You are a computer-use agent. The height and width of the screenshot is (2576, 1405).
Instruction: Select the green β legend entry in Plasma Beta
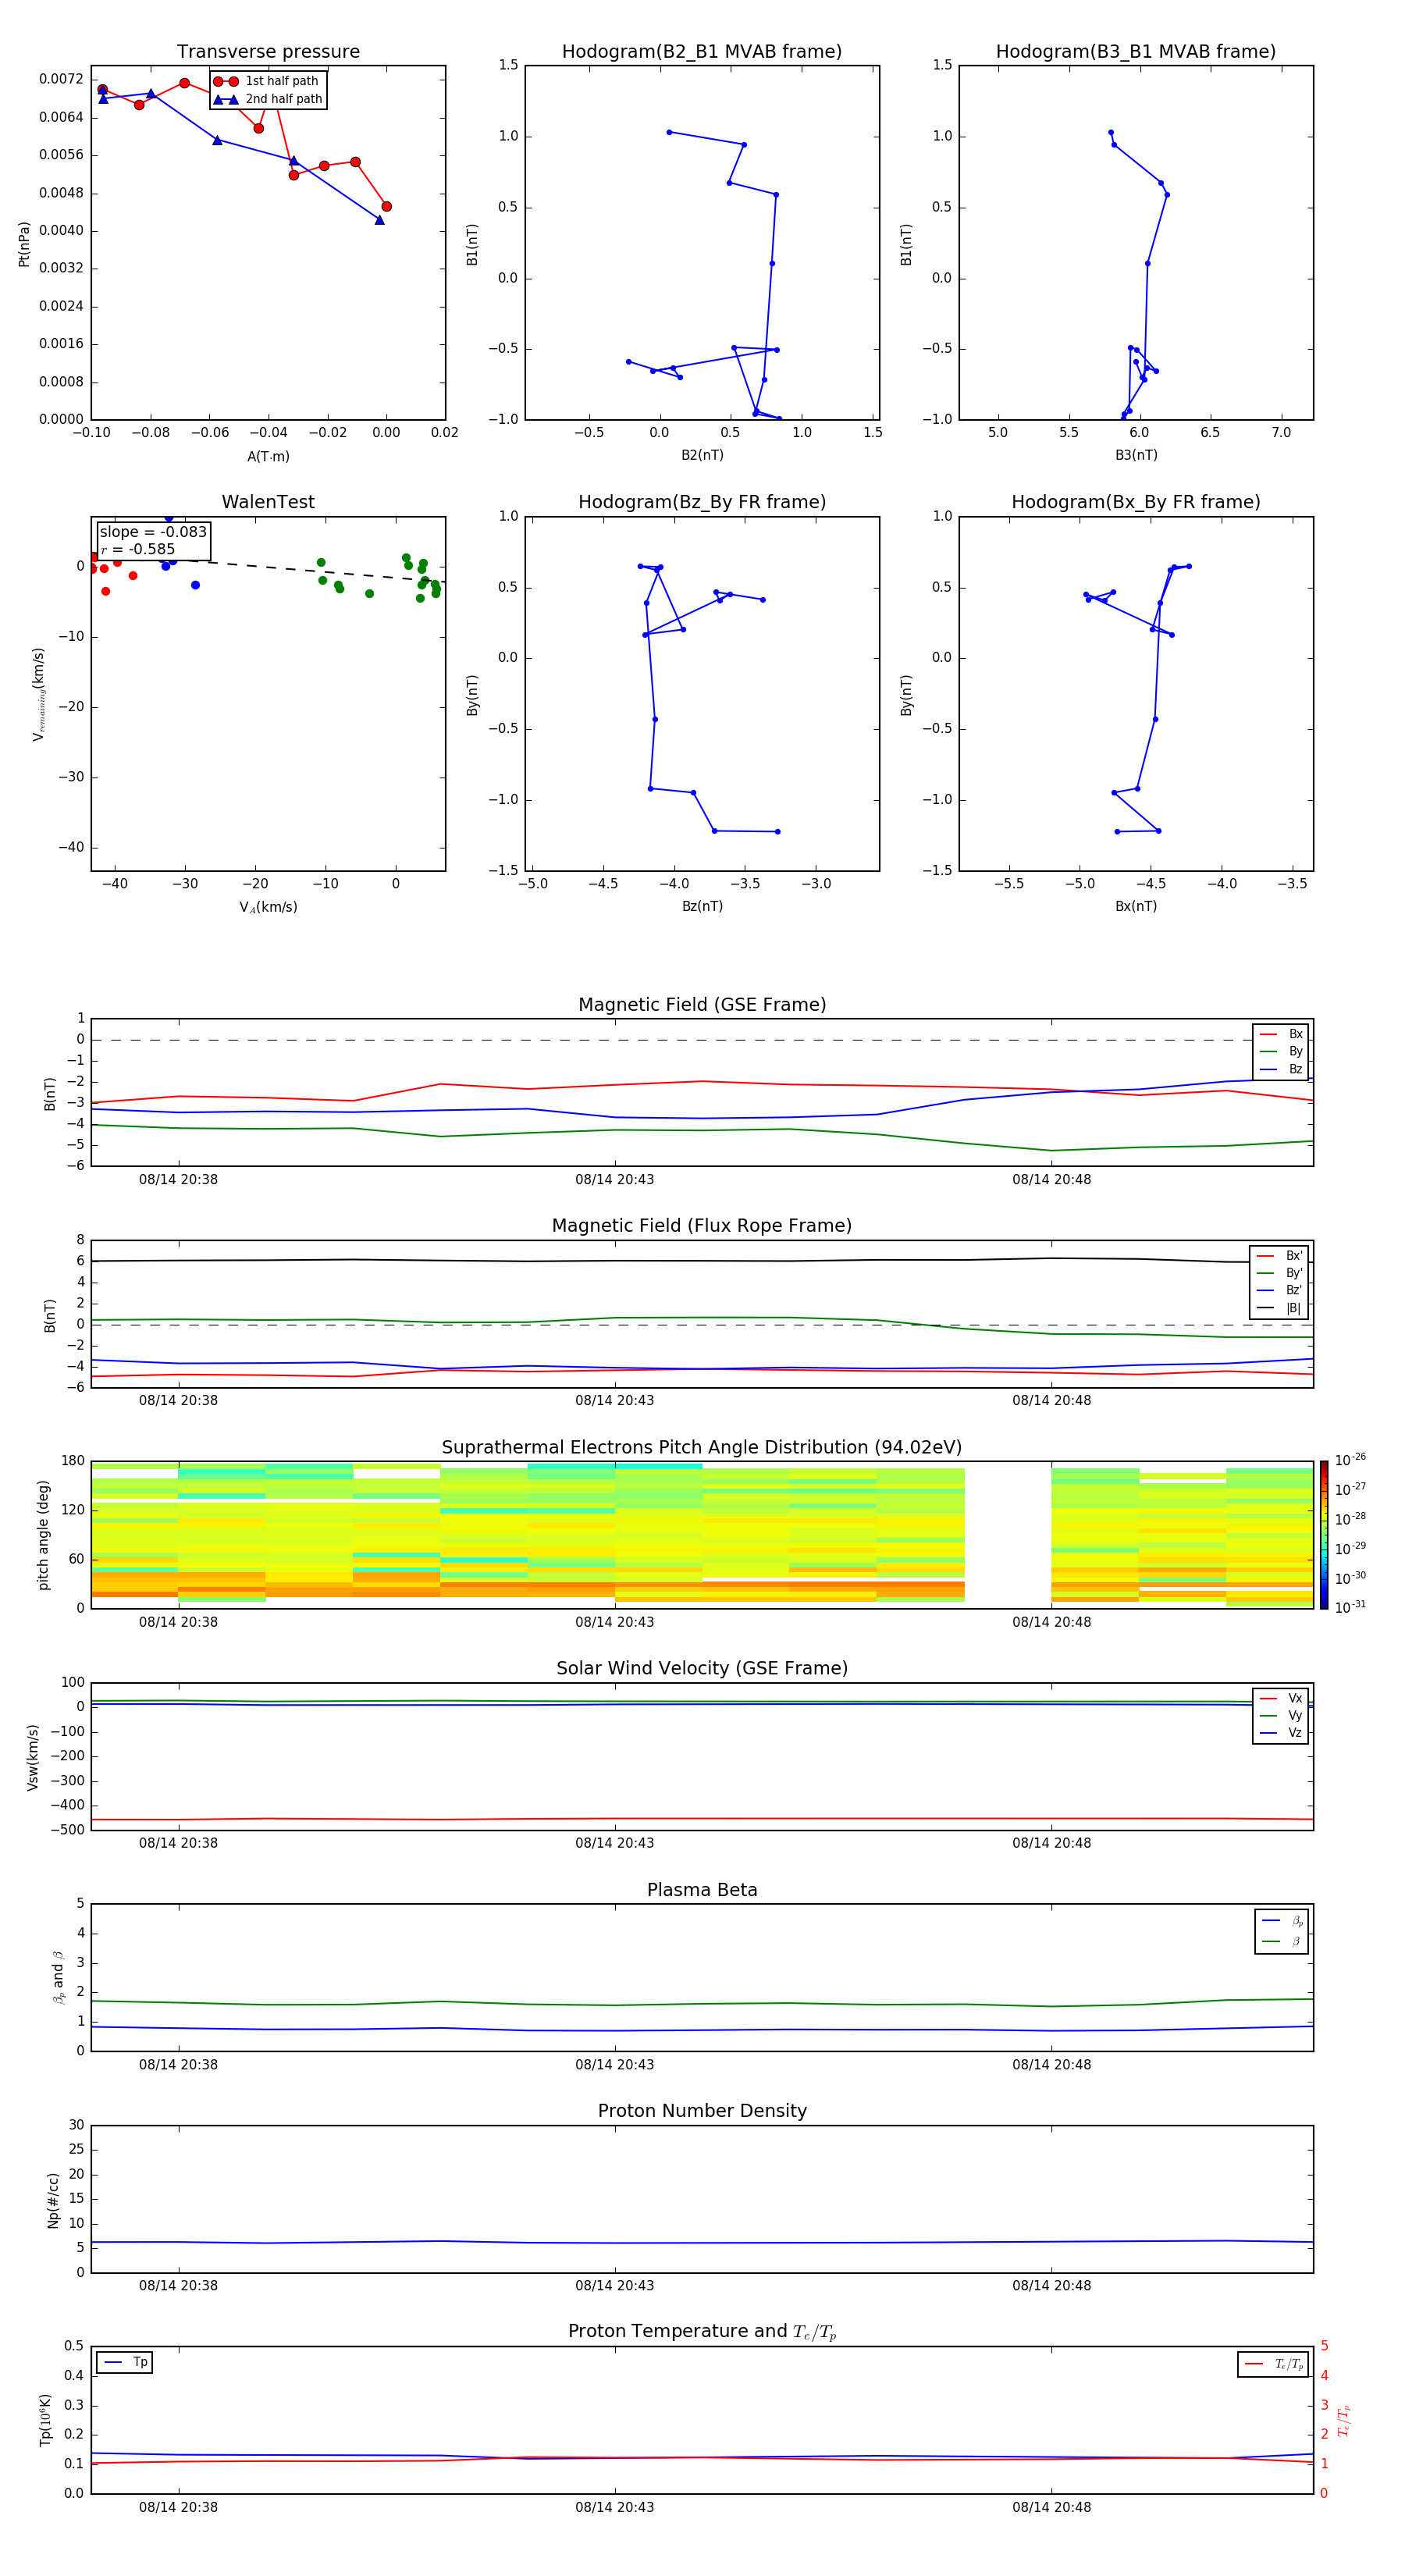click(x=1282, y=1941)
